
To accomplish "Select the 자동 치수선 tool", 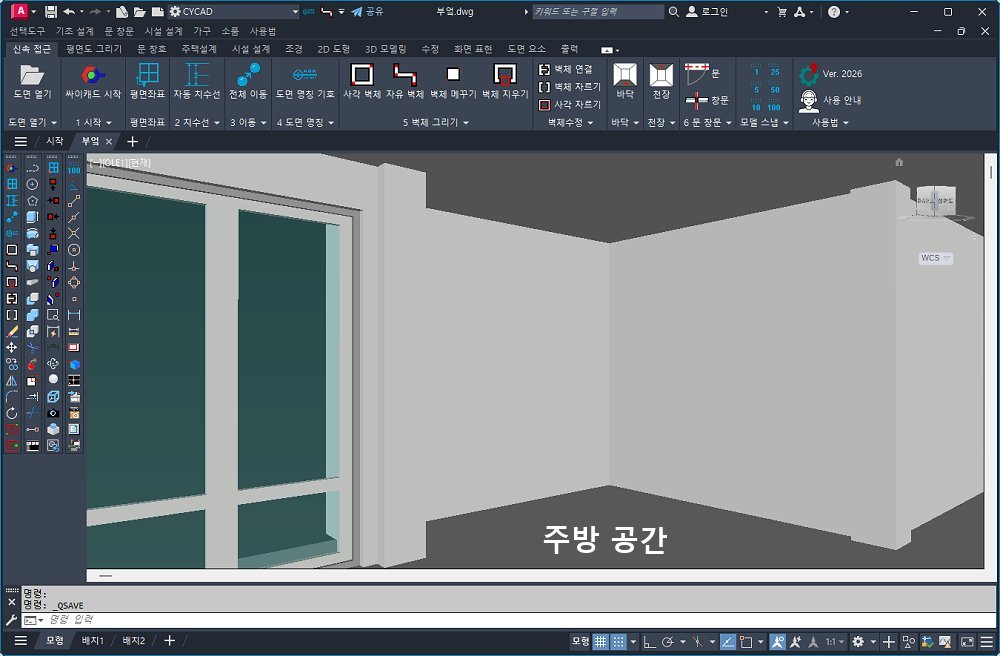I will point(197,75).
